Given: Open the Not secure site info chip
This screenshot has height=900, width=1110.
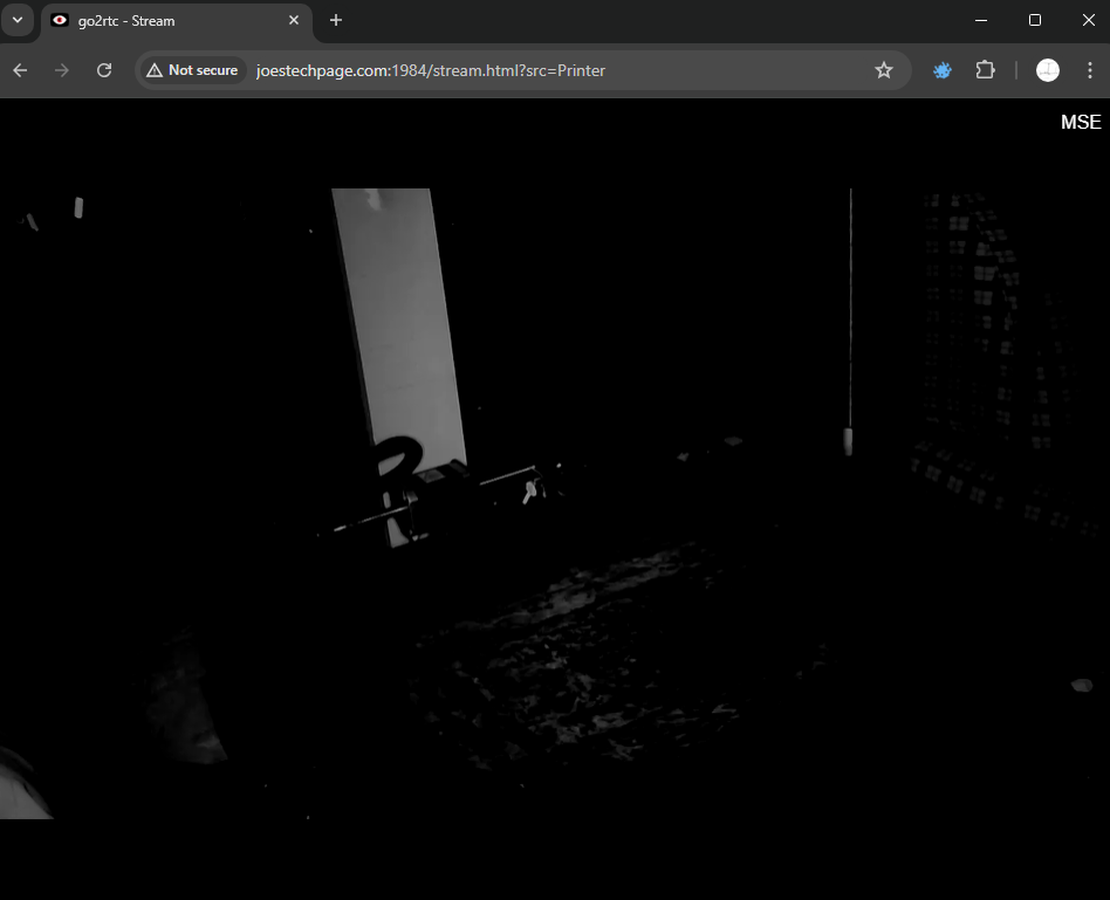Looking at the screenshot, I should 192,70.
